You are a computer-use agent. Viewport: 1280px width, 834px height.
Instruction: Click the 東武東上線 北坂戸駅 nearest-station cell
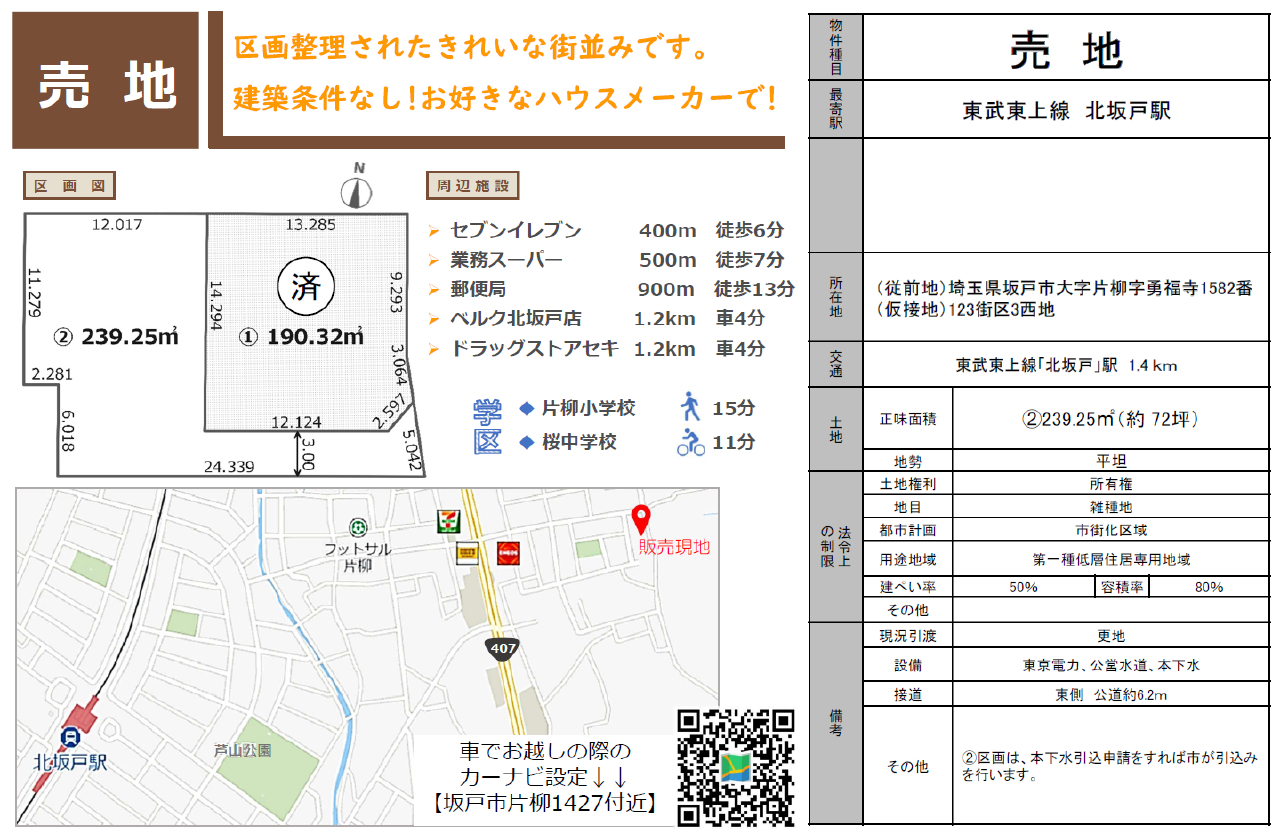tap(1067, 111)
